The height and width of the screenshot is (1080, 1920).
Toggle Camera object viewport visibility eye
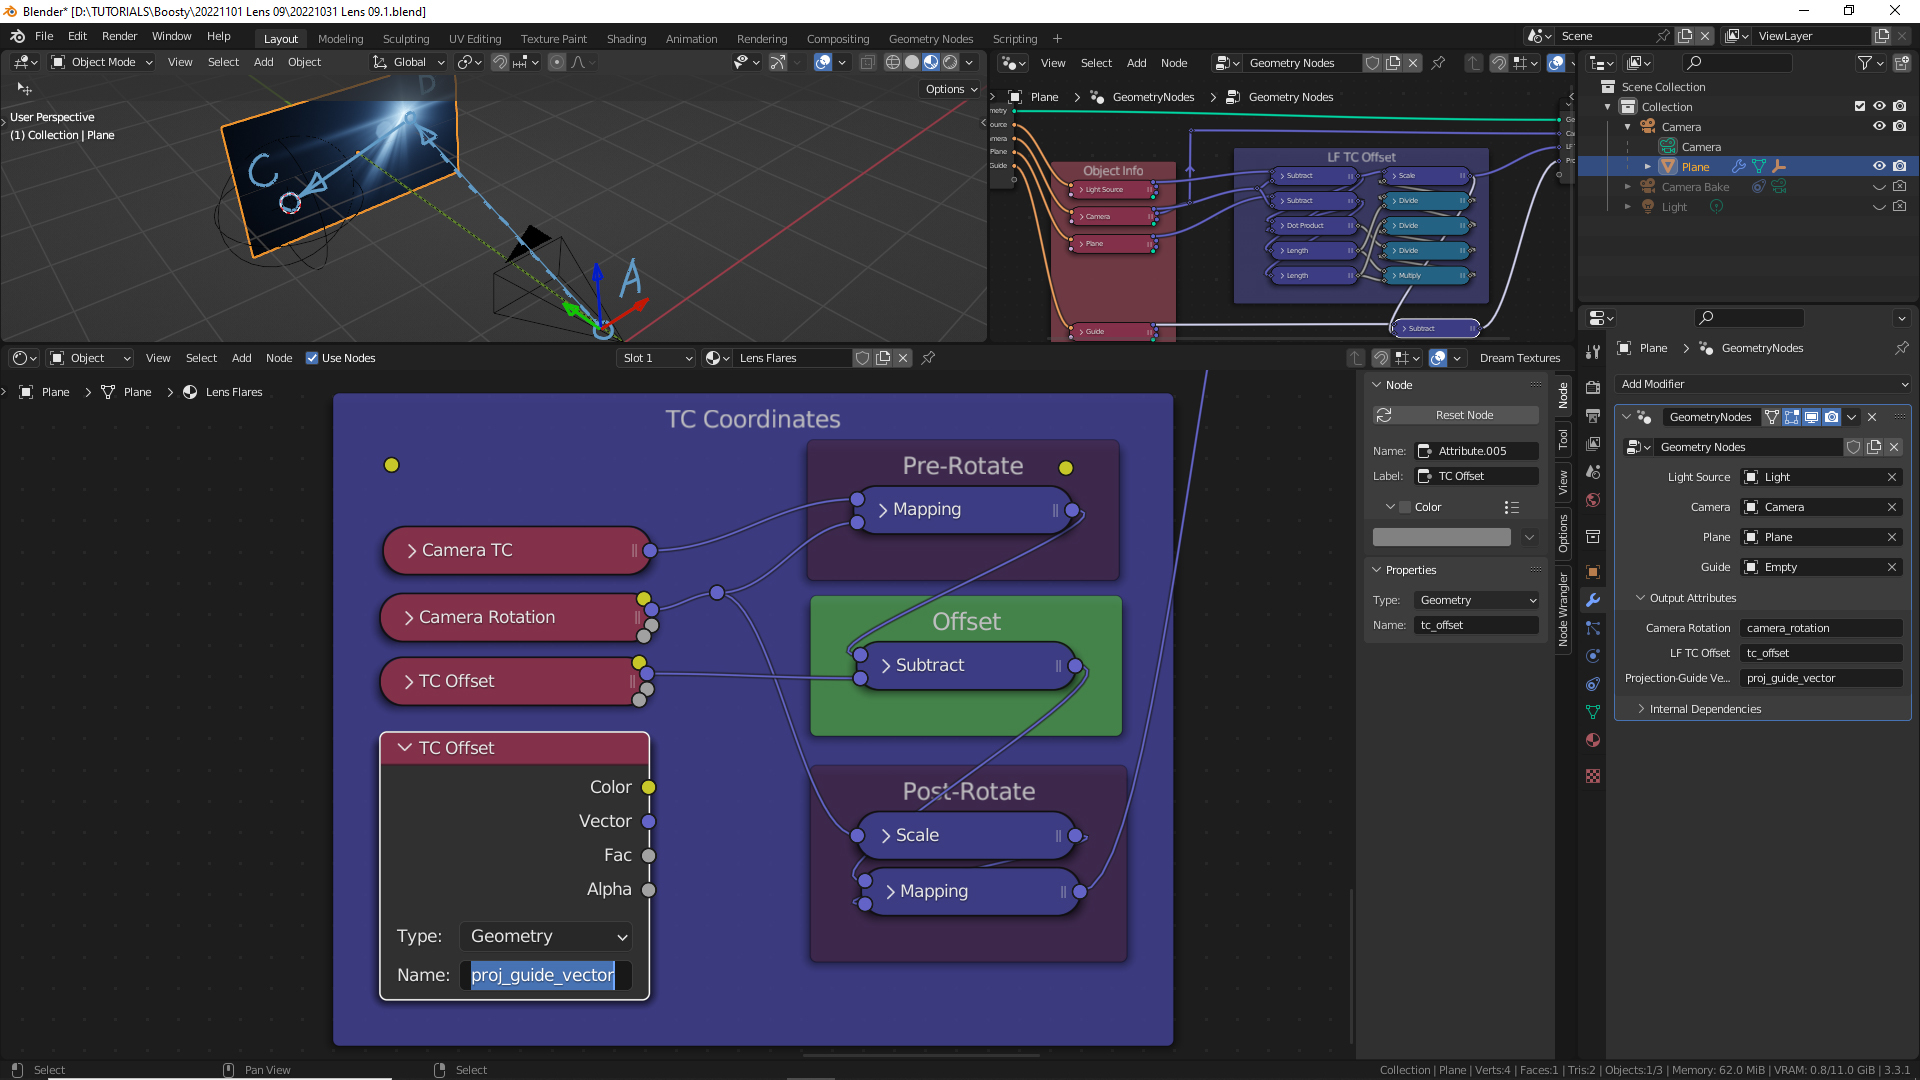point(1879,126)
